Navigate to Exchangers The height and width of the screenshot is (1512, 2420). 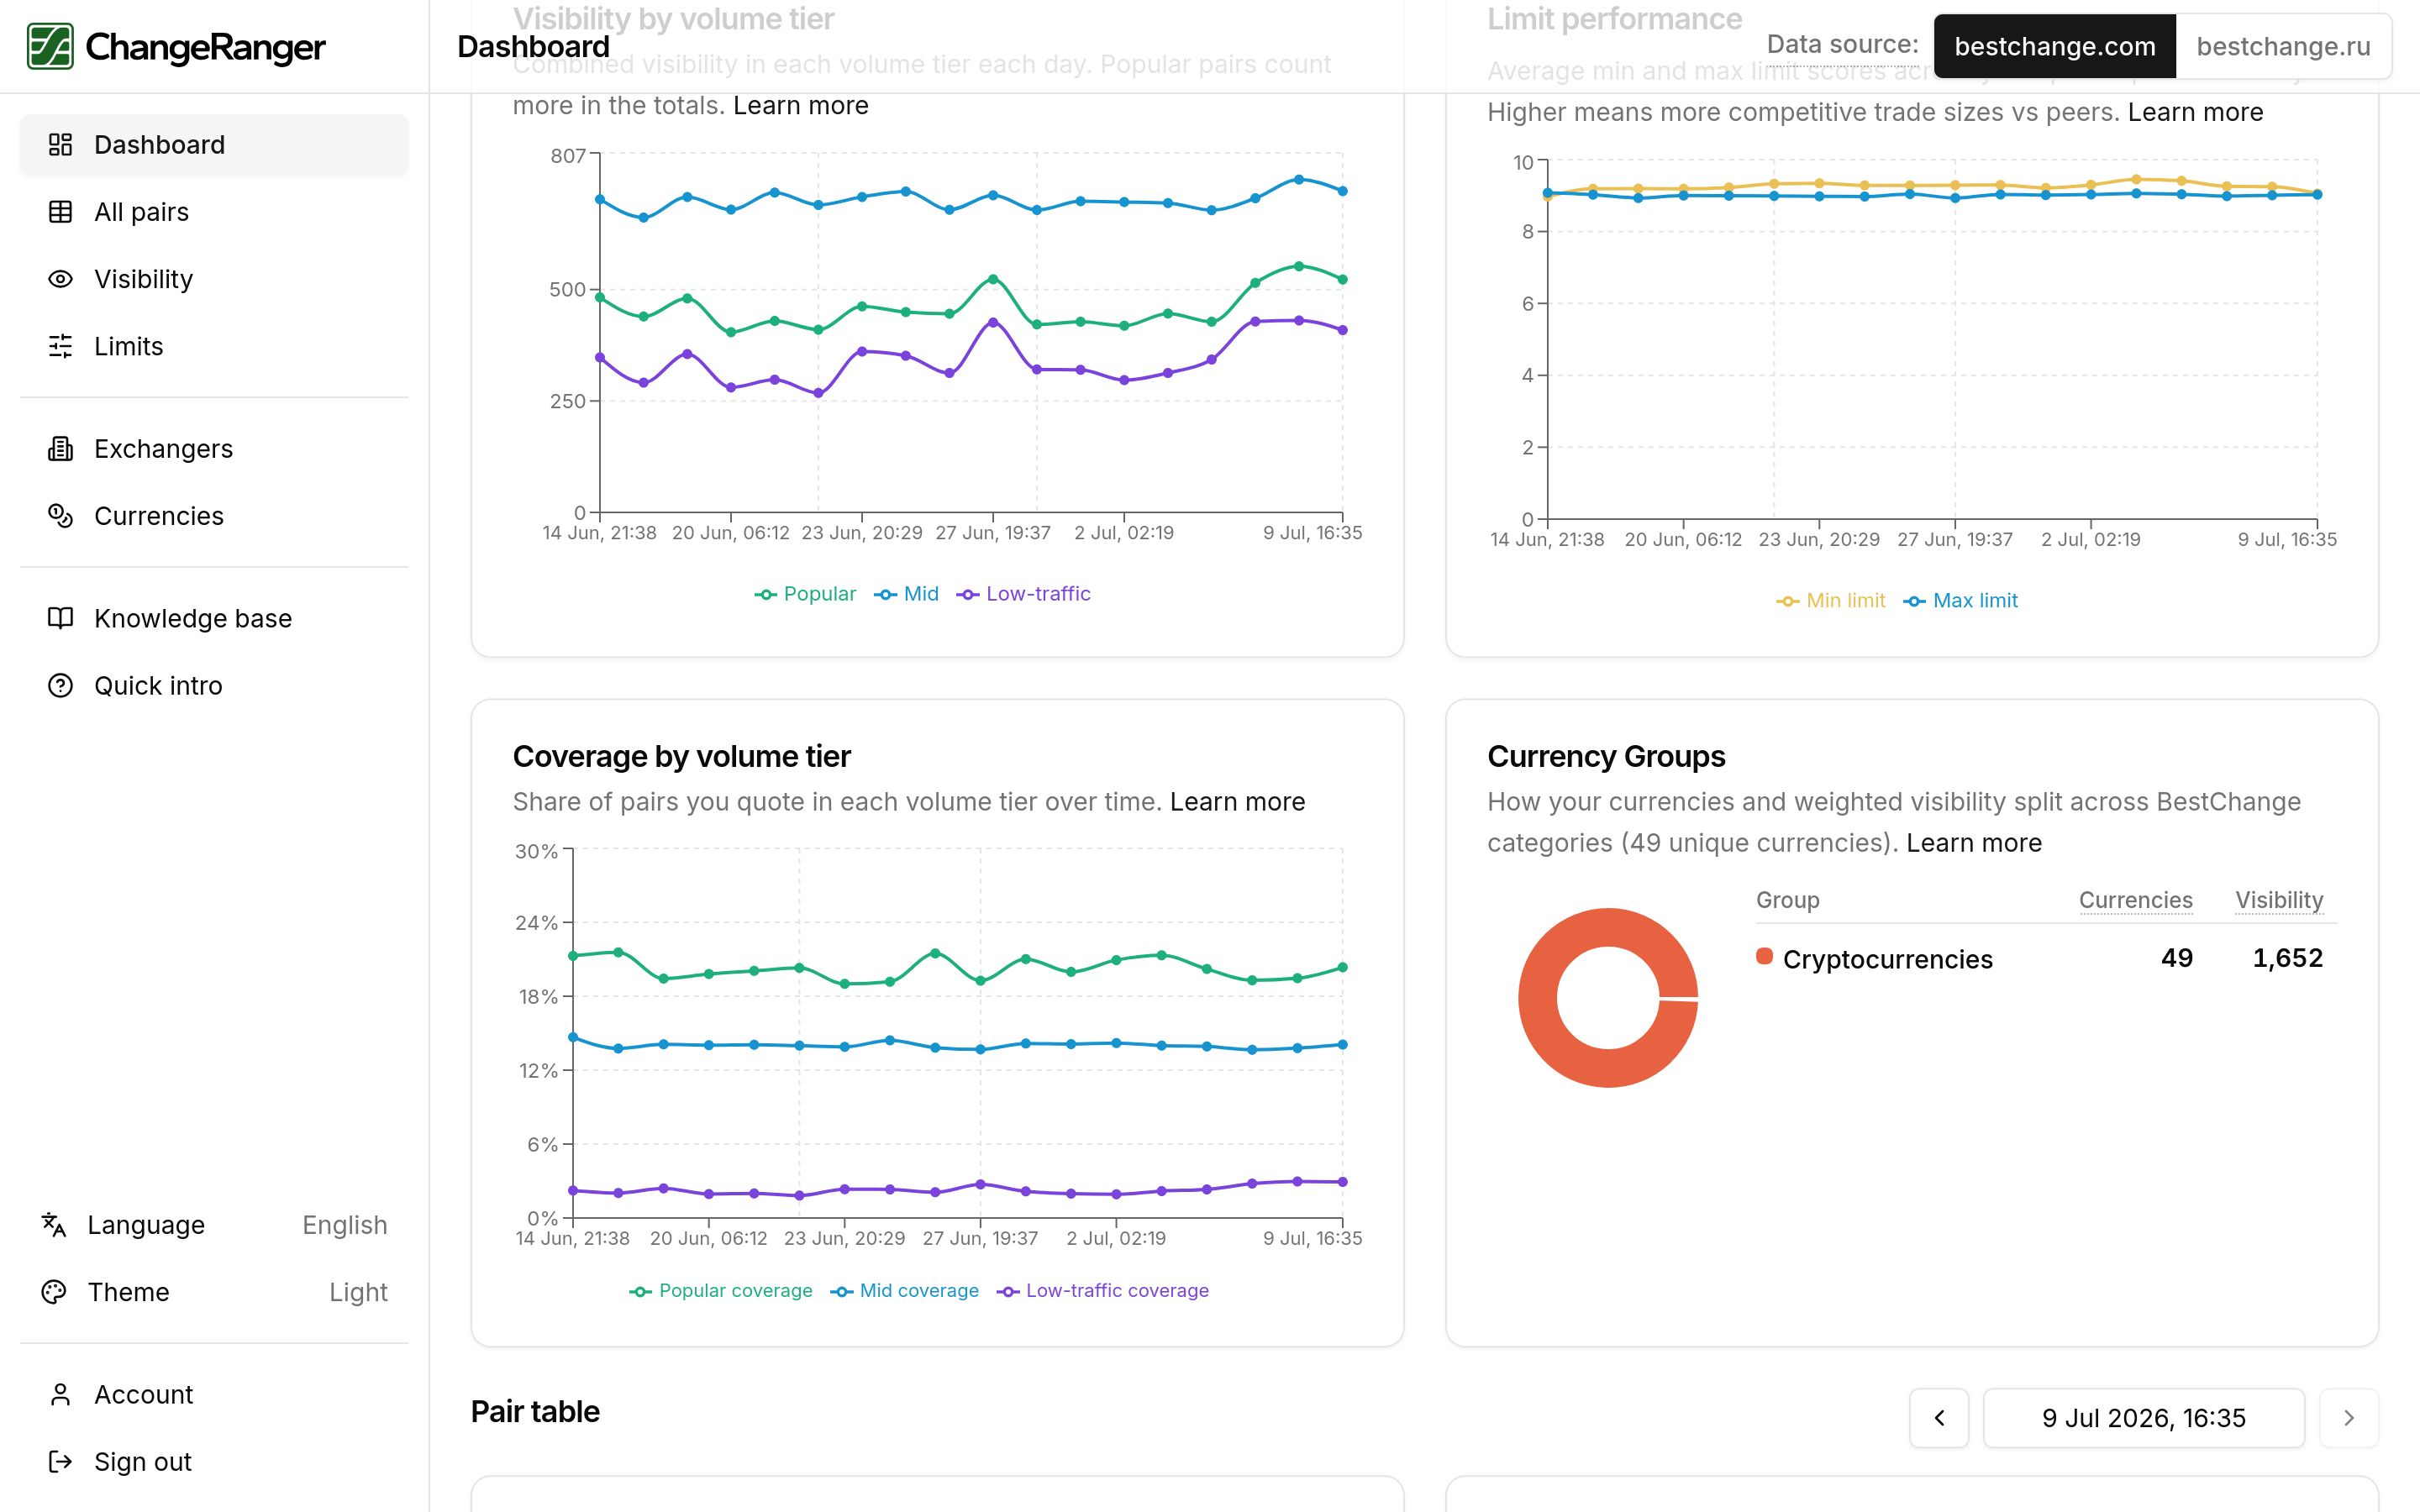214,449
